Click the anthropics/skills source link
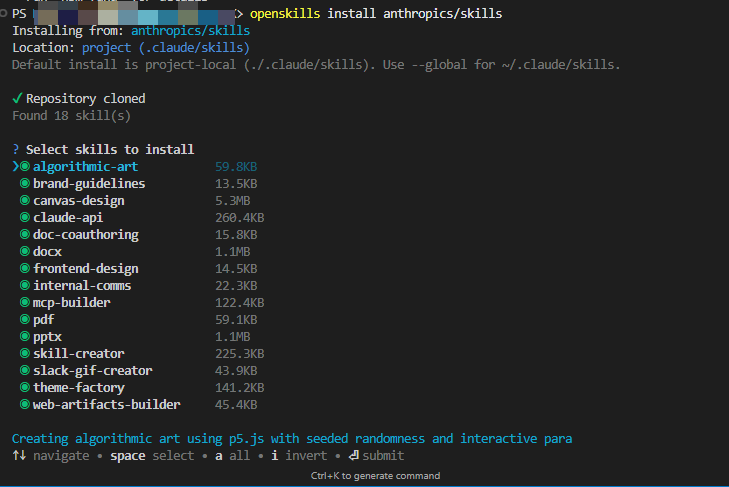 point(191,31)
